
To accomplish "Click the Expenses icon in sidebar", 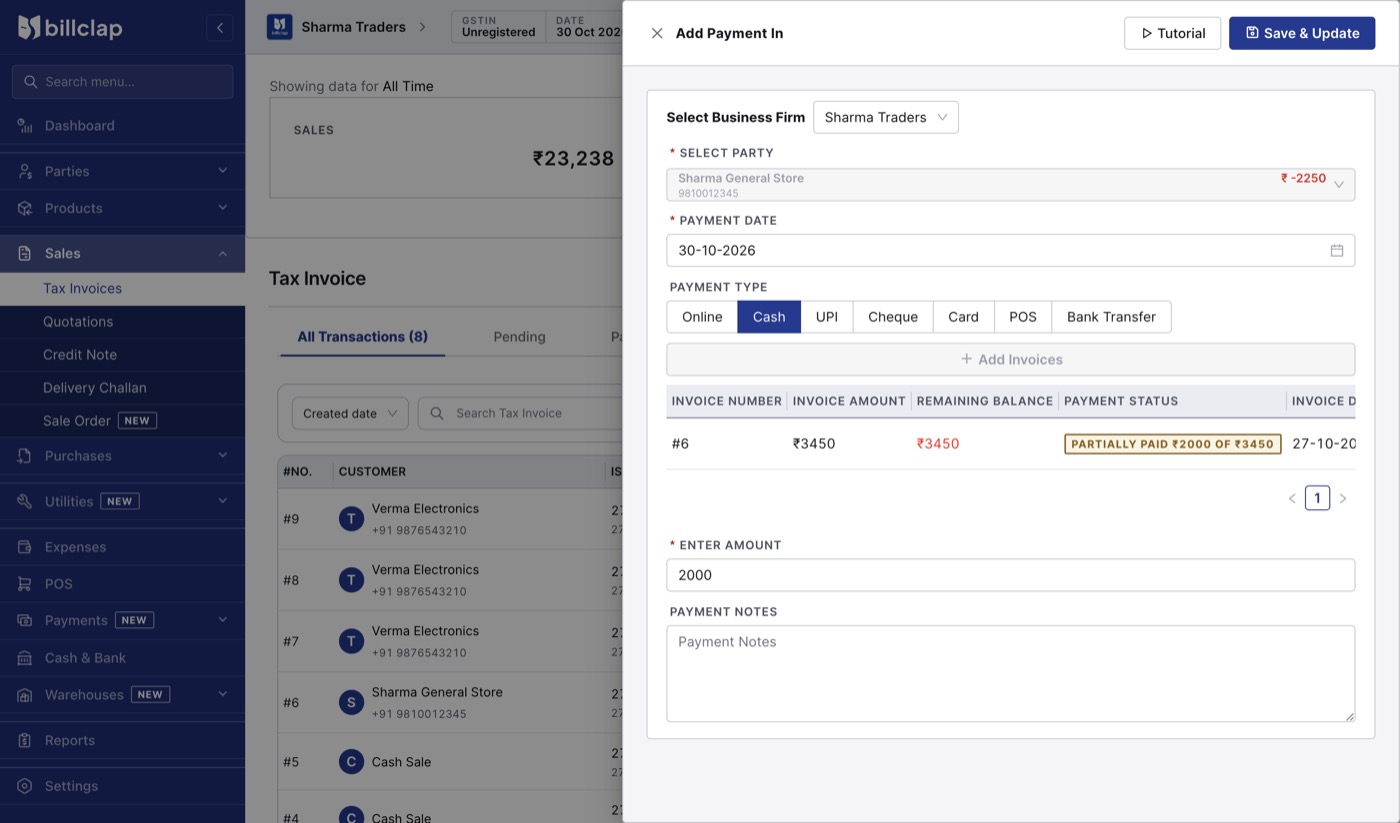I will pos(25,547).
